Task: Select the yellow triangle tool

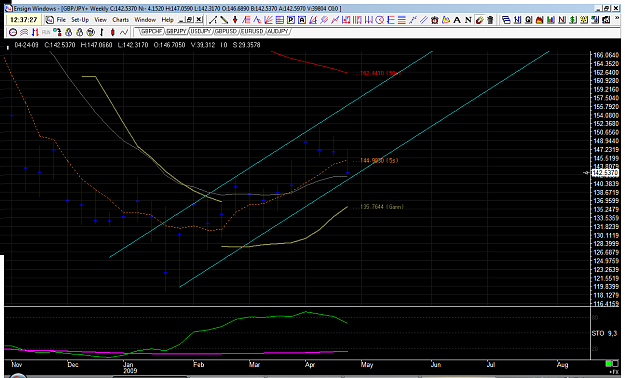Action: (x=446, y=20)
